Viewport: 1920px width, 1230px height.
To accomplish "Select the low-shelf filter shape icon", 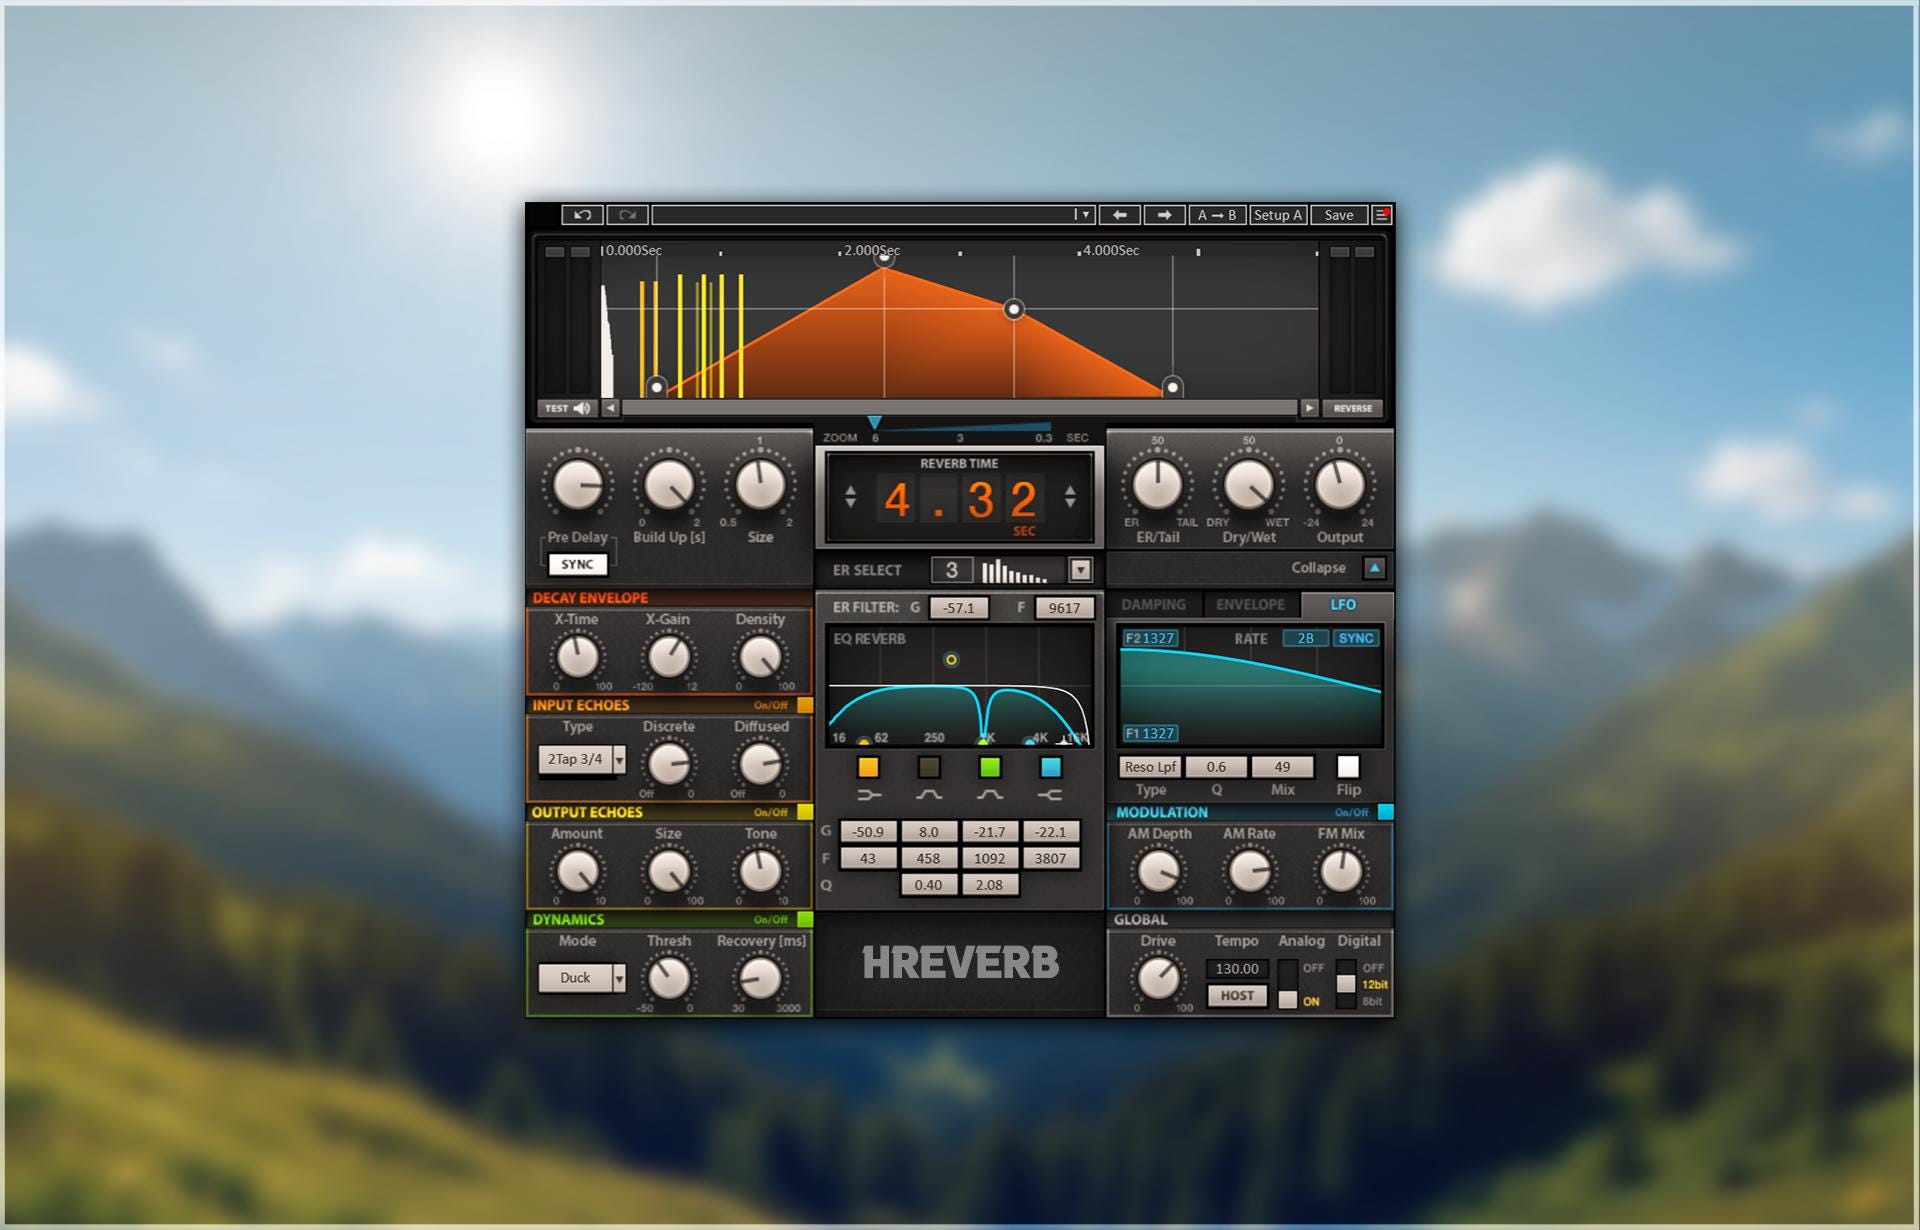I will click(x=869, y=795).
